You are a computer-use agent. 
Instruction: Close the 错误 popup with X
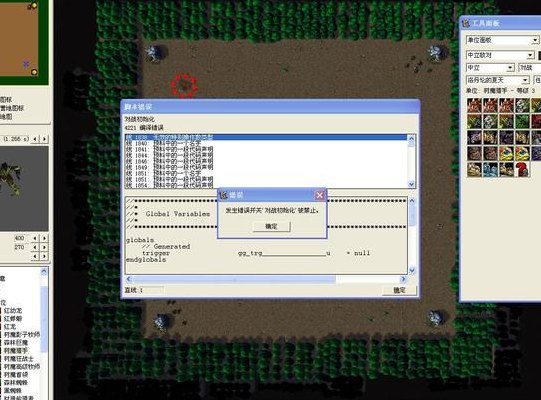(319, 195)
